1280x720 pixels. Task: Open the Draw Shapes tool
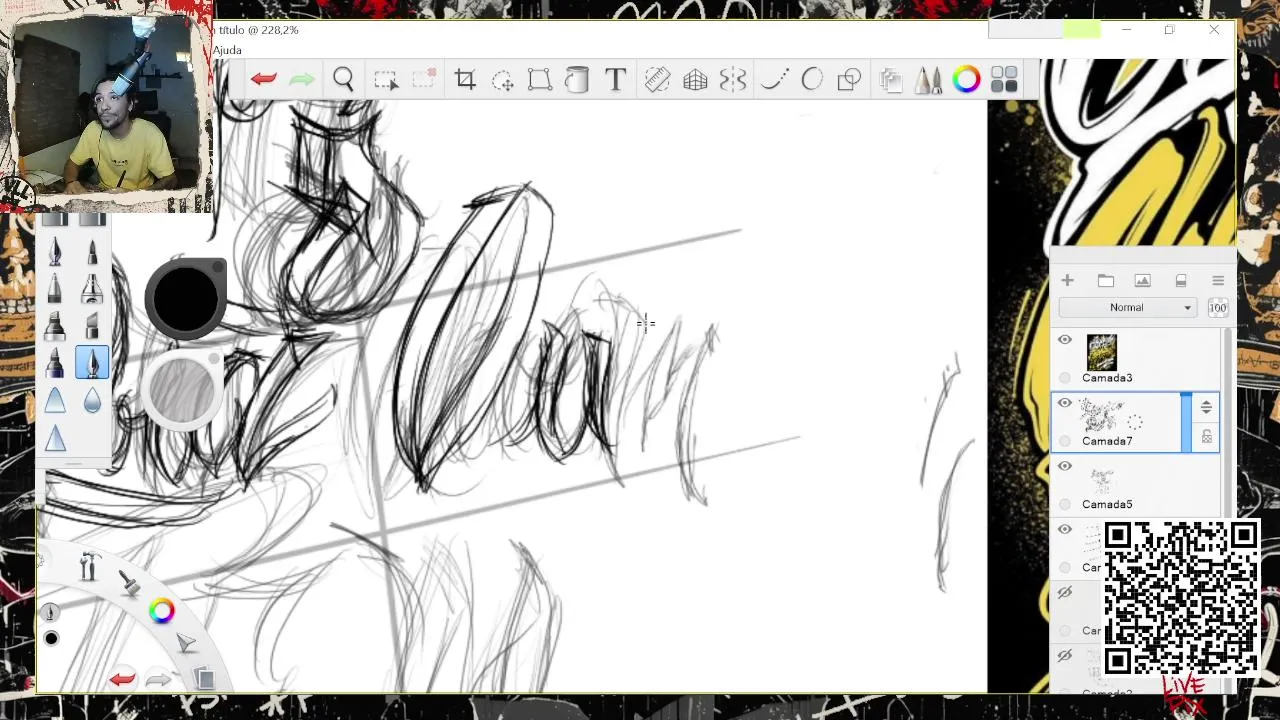(849, 80)
